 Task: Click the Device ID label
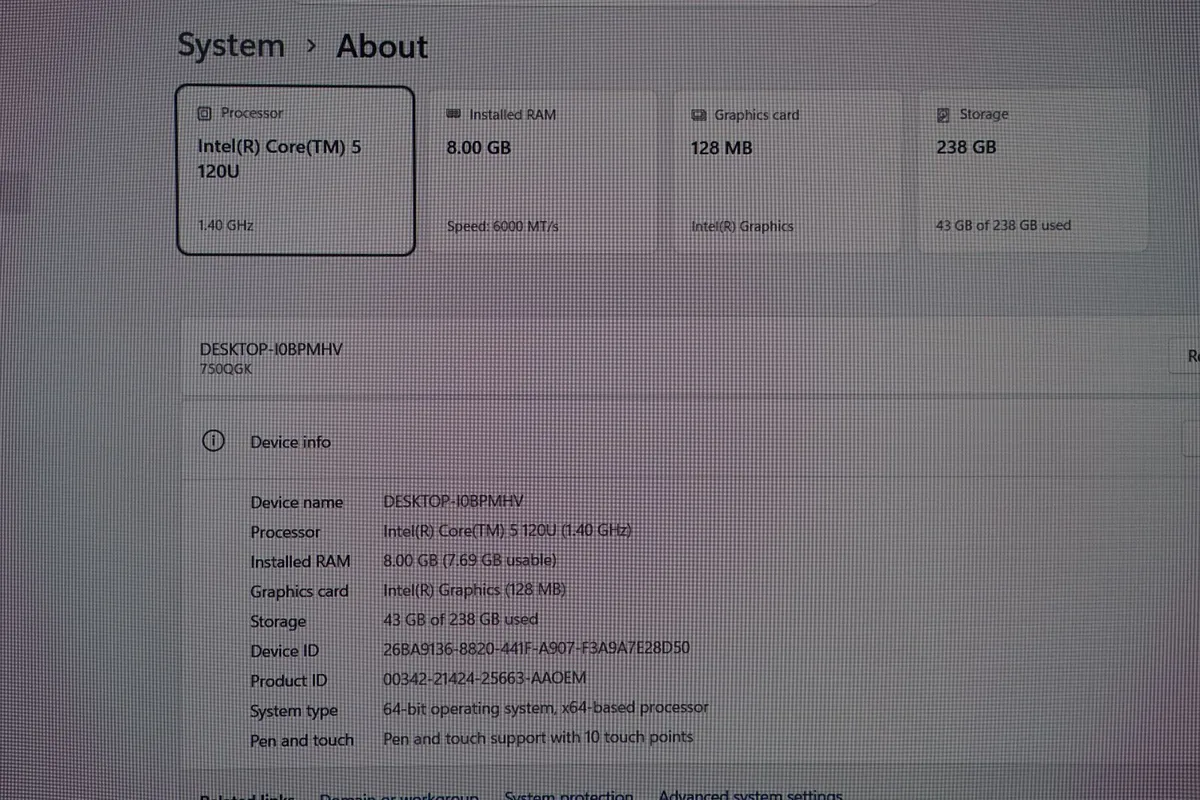click(x=285, y=651)
